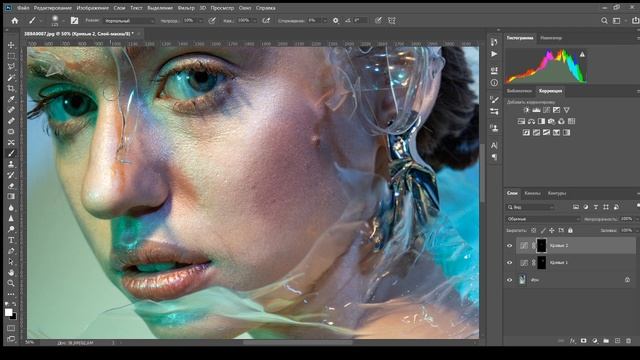Open the brush settings panel from options bar
The height and width of the screenshot is (360, 640).
[74, 20]
